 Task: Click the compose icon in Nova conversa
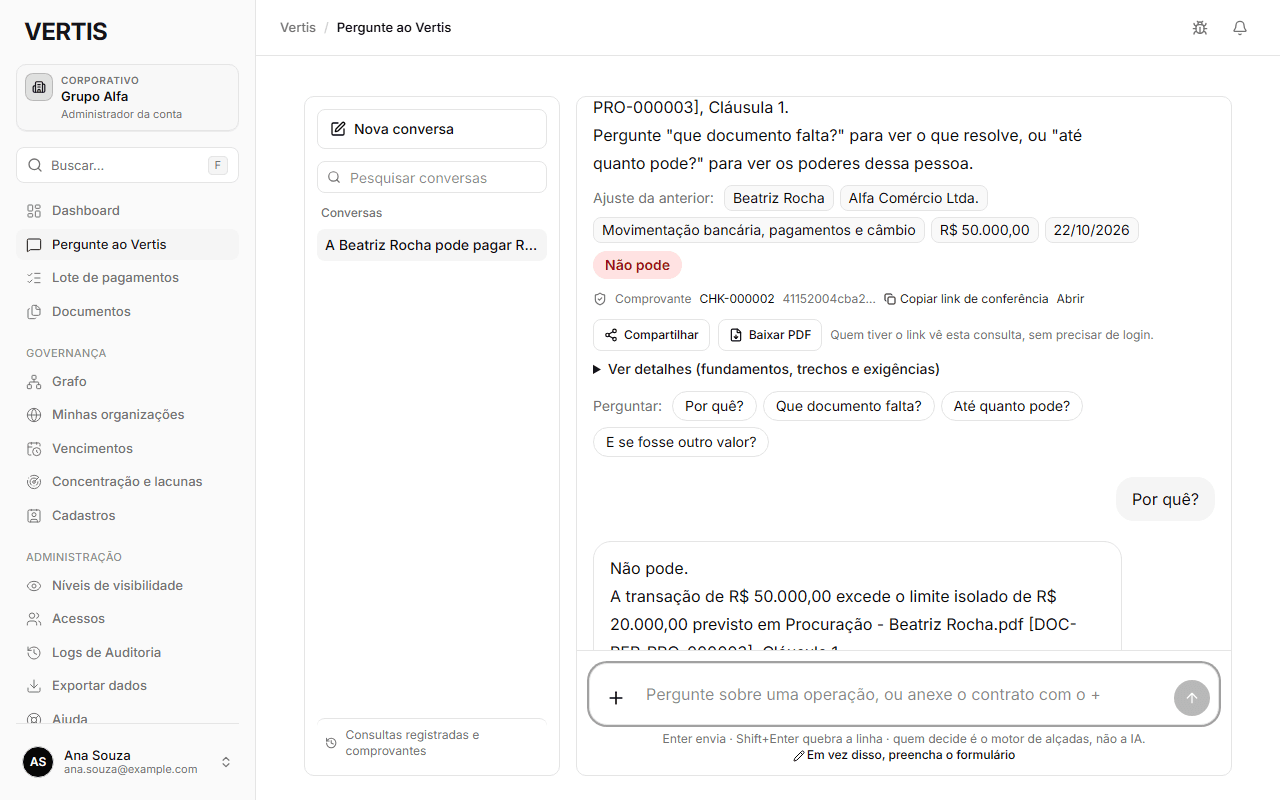[x=338, y=129]
